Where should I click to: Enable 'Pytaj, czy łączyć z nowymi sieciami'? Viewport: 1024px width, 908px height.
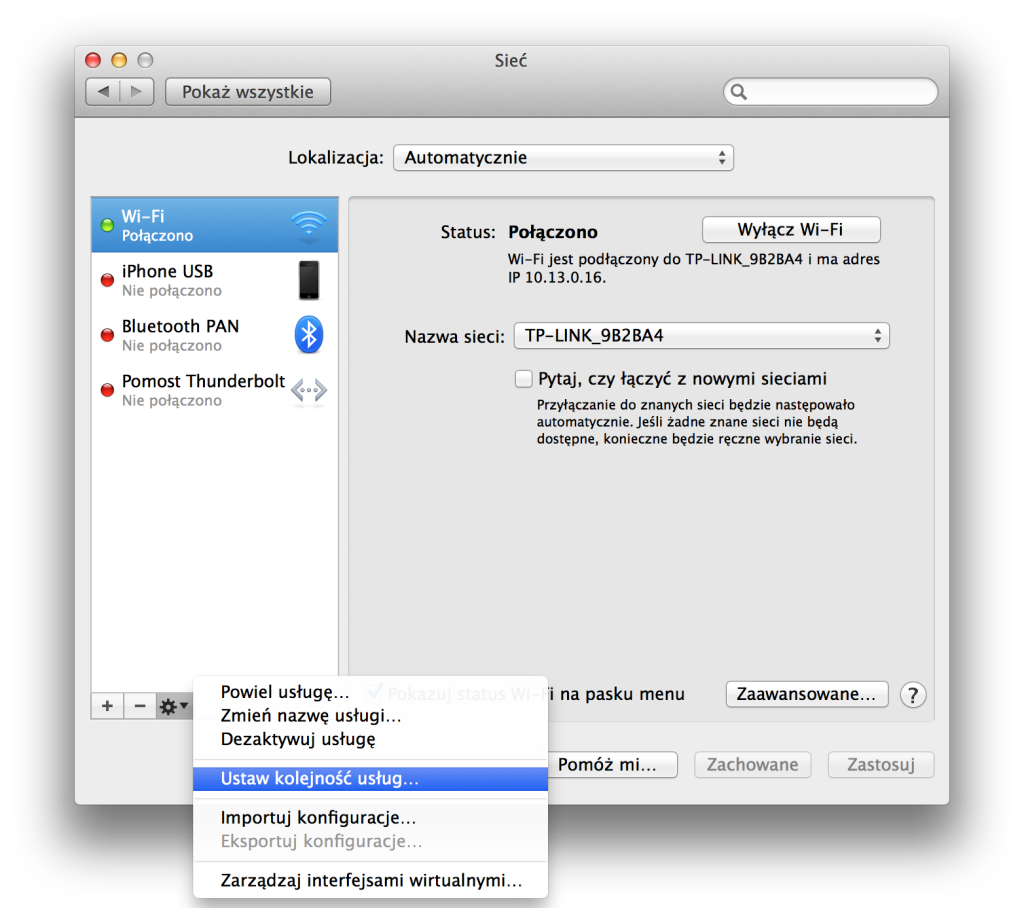pyautogui.click(x=523, y=379)
